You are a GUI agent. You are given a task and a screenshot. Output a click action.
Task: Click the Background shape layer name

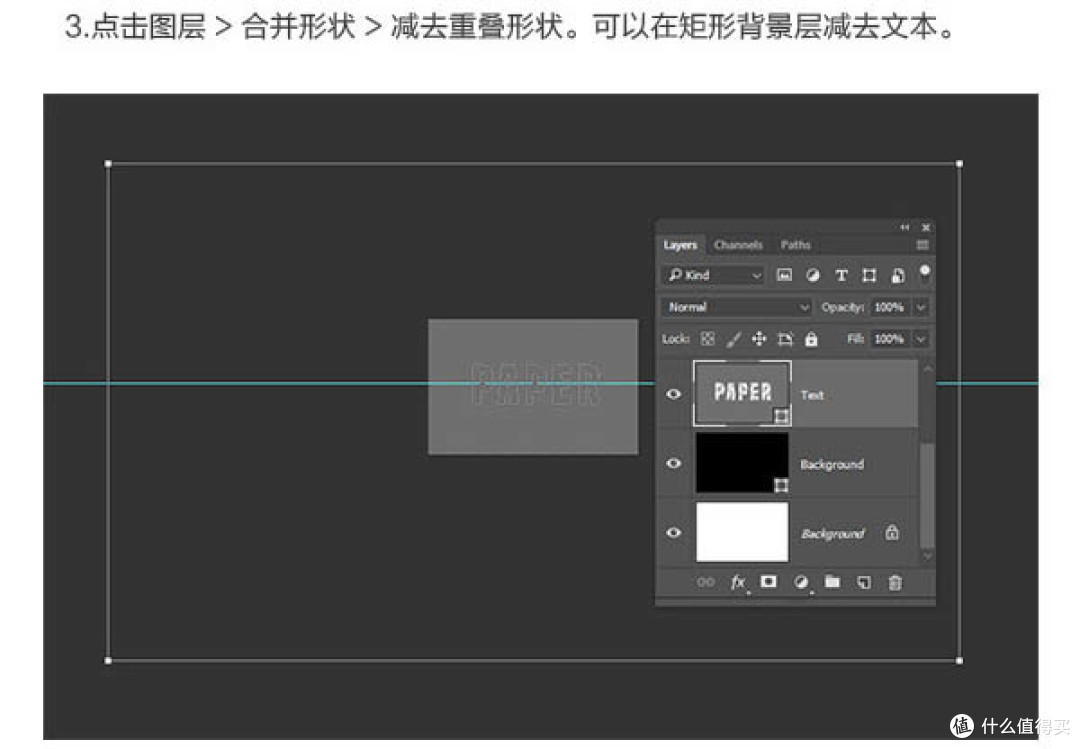pyautogui.click(x=832, y=464)
